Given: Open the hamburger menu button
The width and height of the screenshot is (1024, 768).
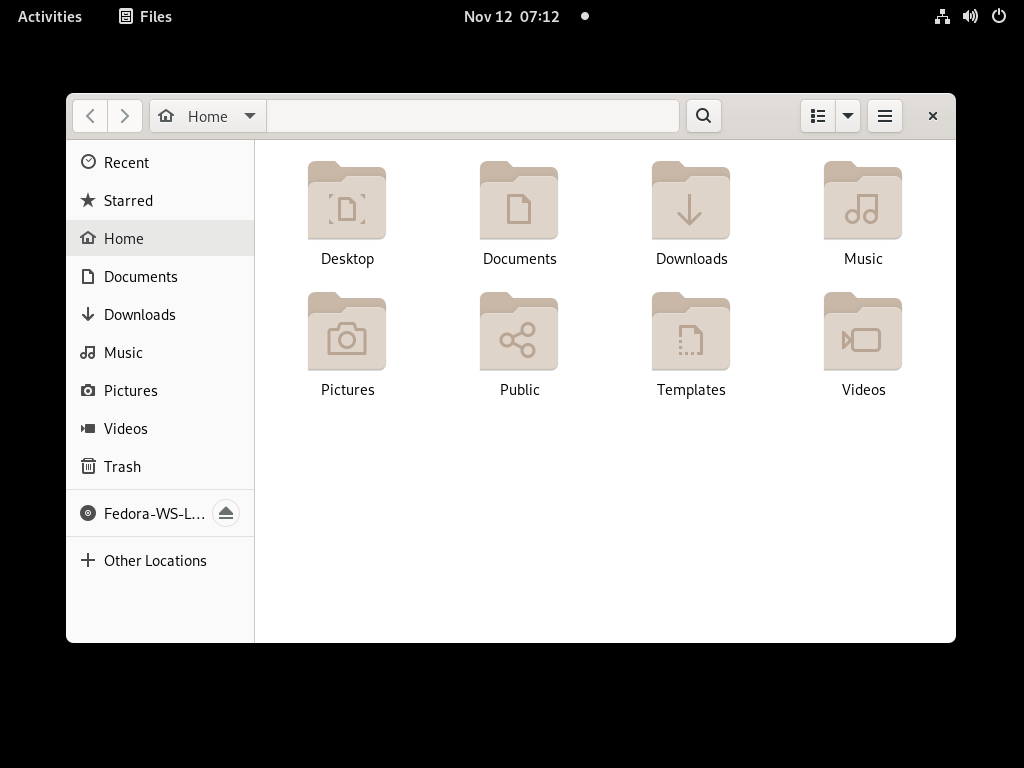Looking at the screenshot, I should [885, 116].
